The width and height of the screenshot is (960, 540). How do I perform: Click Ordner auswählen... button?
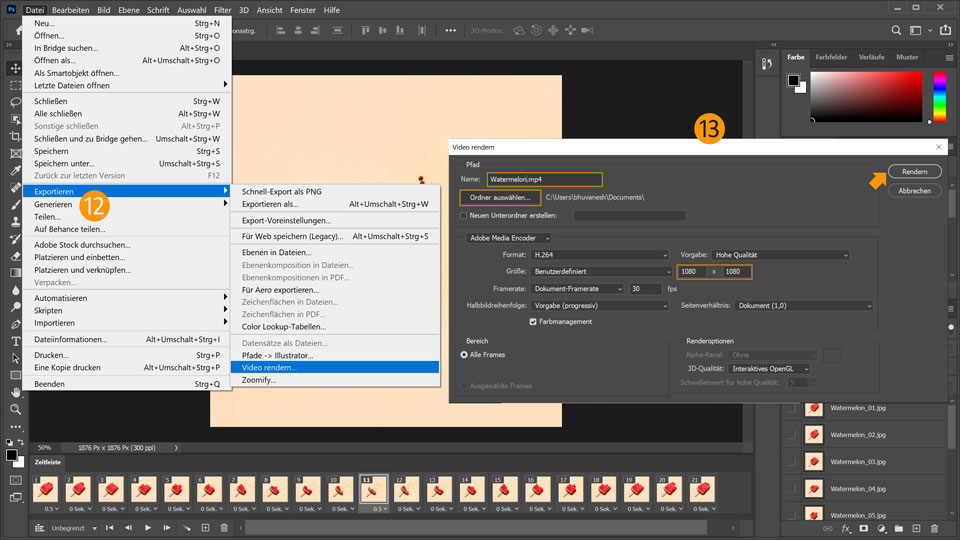tap(500, 198)
